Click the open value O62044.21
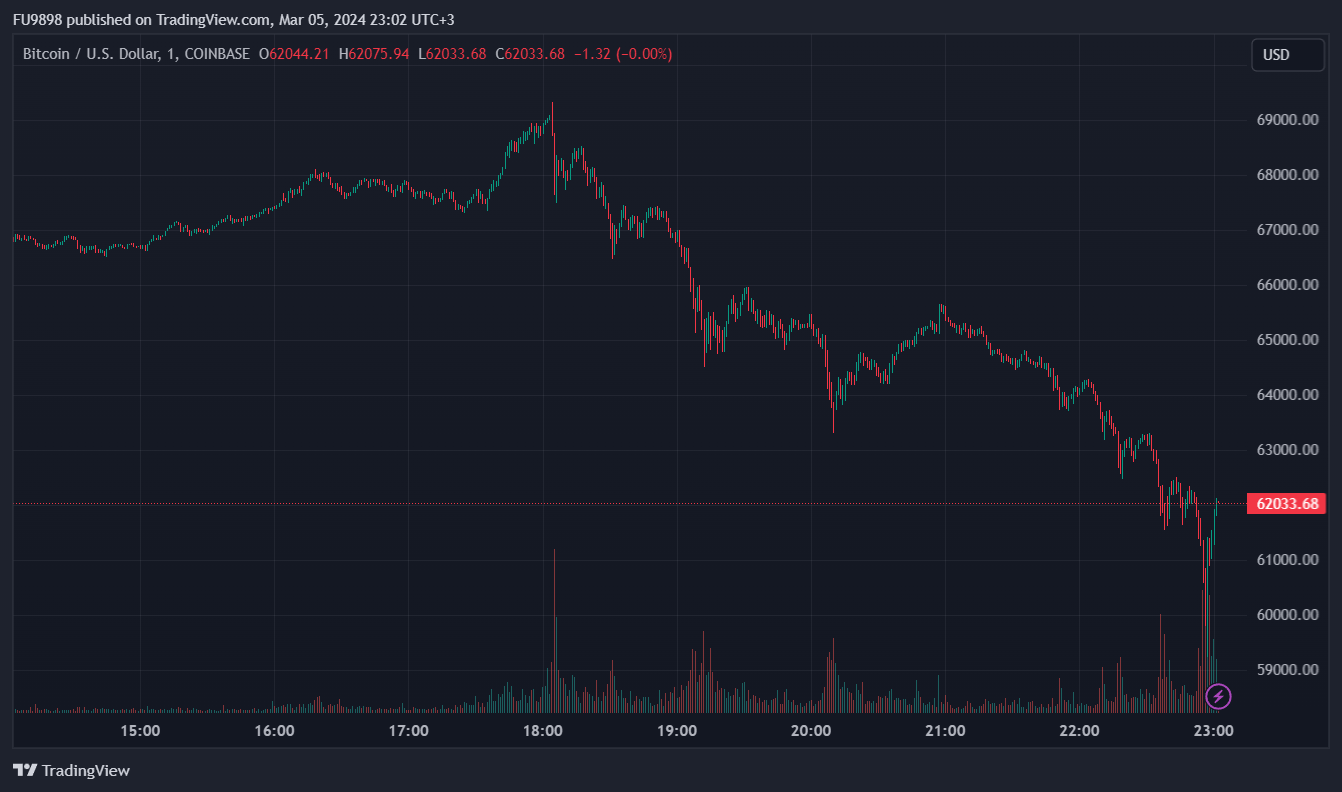 coord(294,54)
